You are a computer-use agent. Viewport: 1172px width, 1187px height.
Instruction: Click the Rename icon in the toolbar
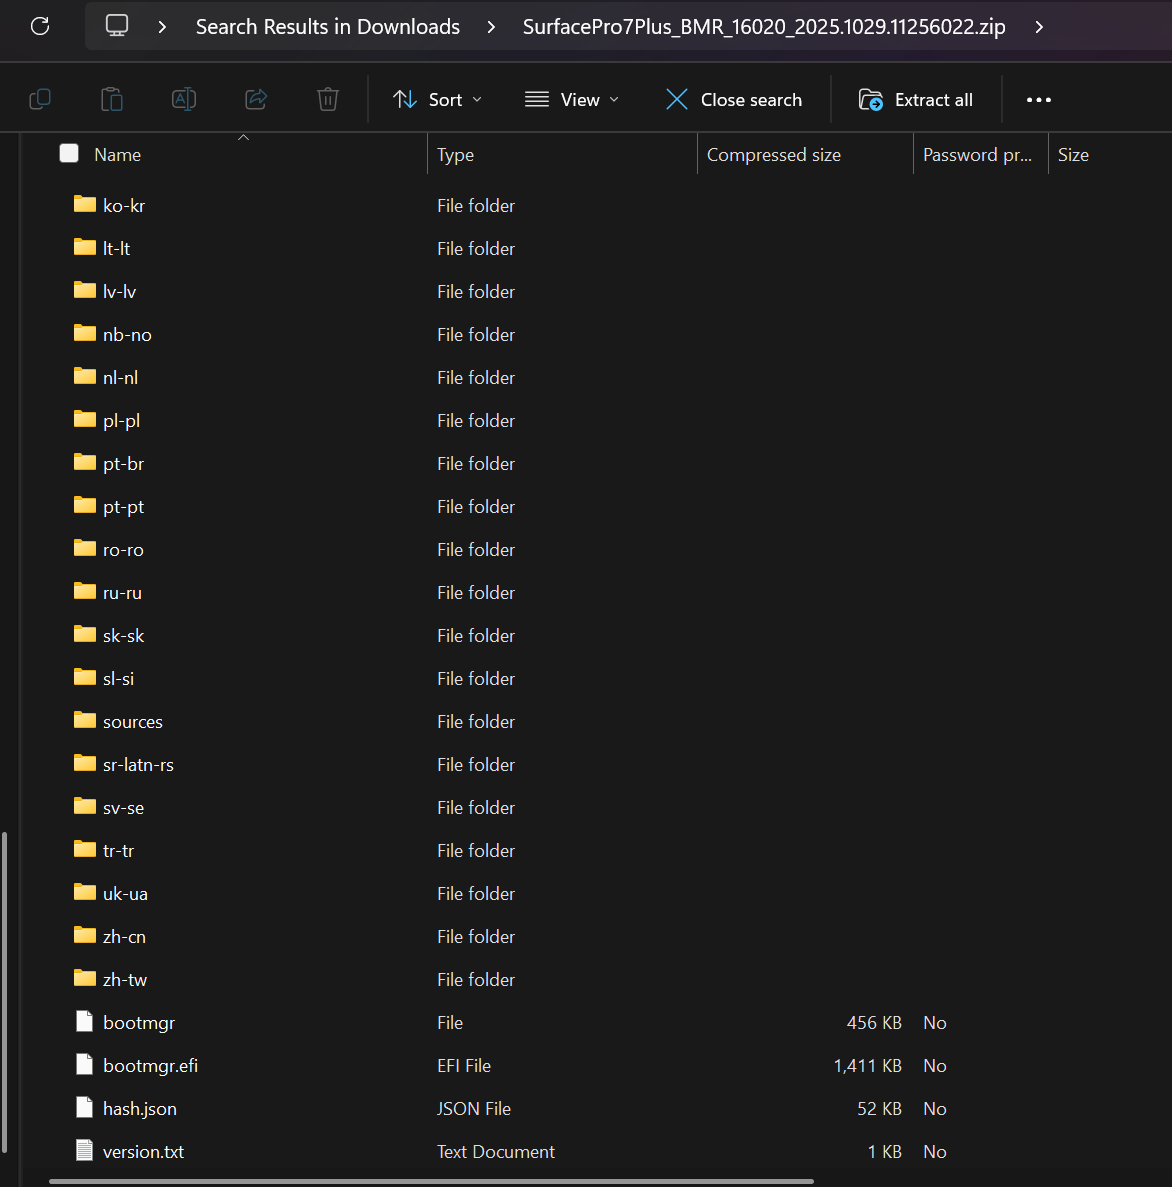click(184, 99)
